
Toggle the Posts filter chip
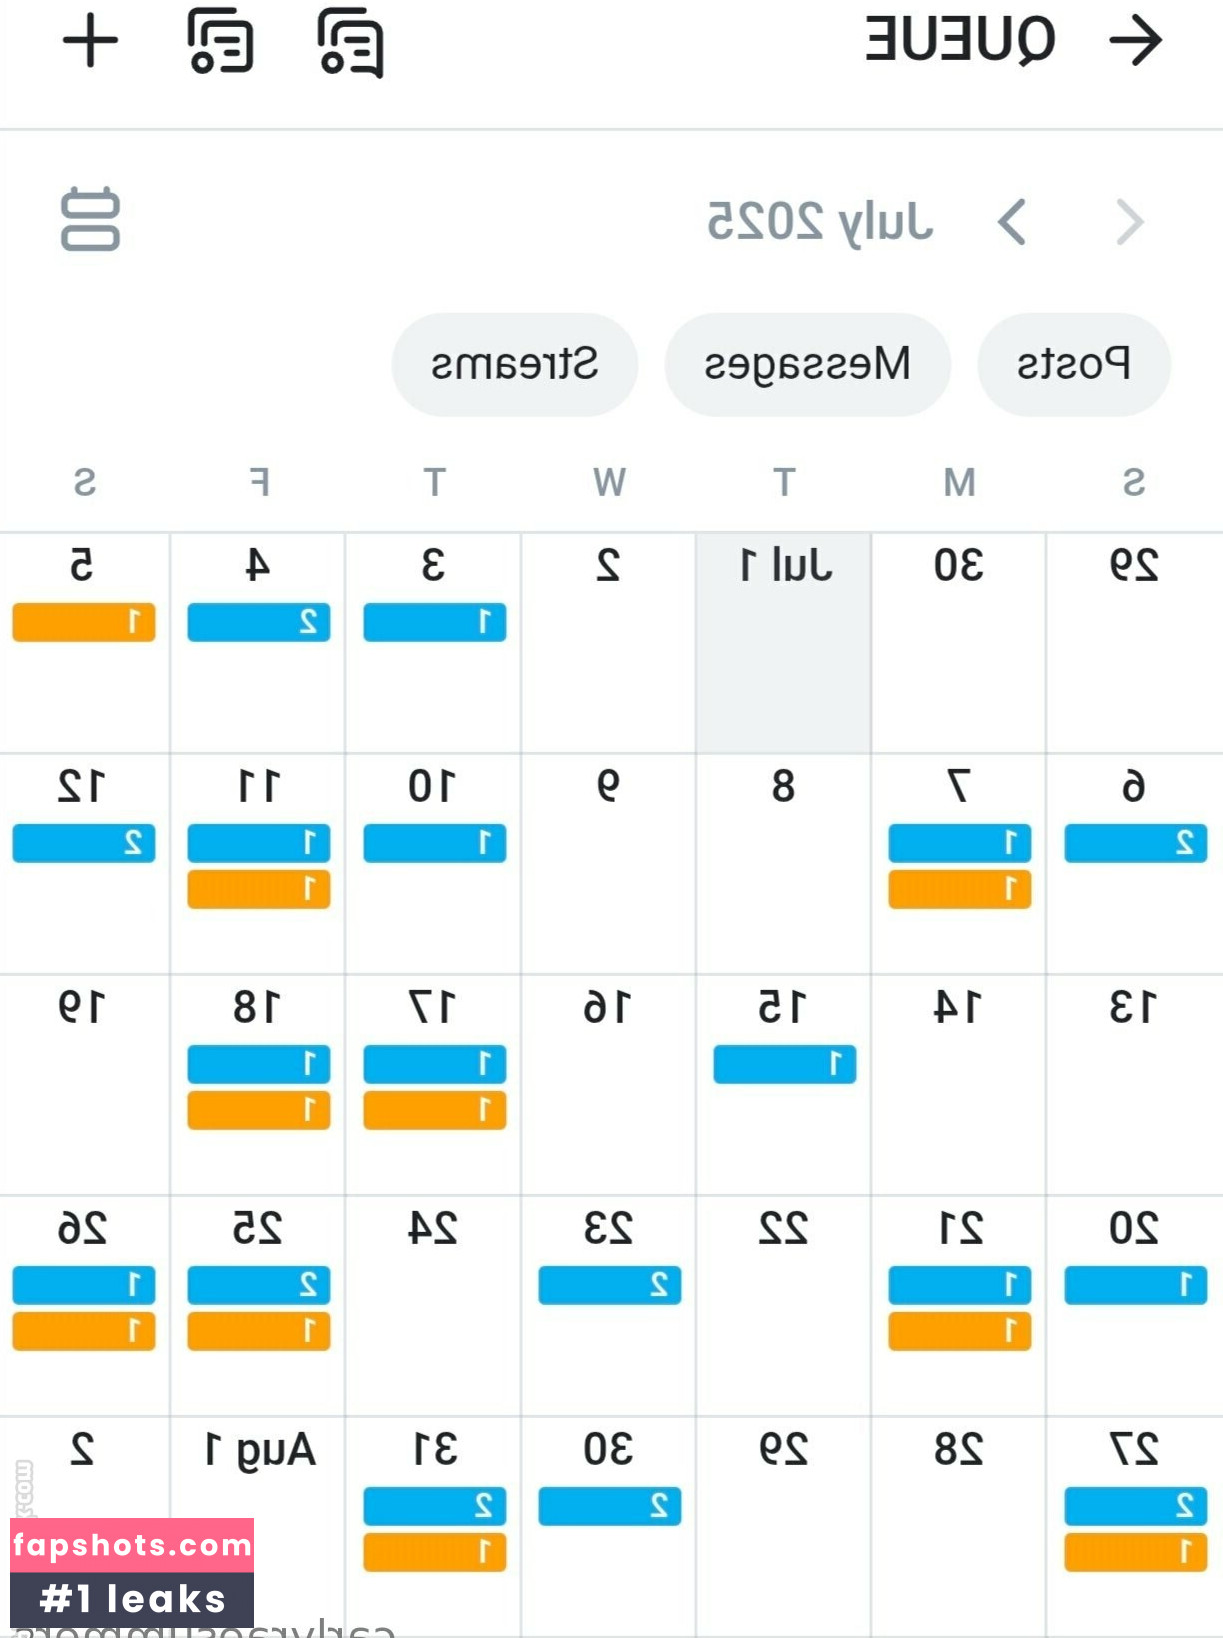click(1073, 364)
